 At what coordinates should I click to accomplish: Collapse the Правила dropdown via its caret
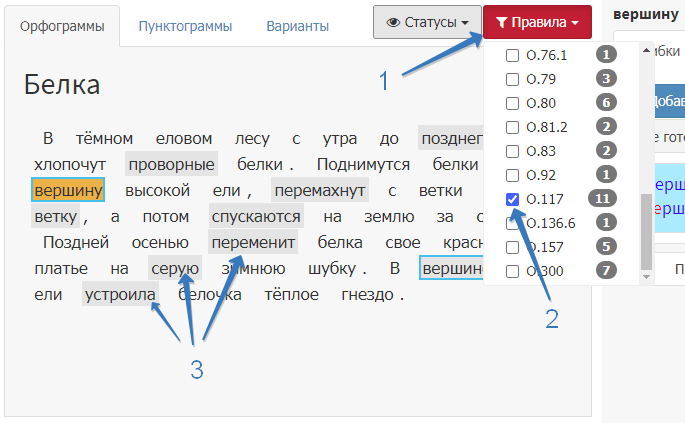[x=577, y=22]
